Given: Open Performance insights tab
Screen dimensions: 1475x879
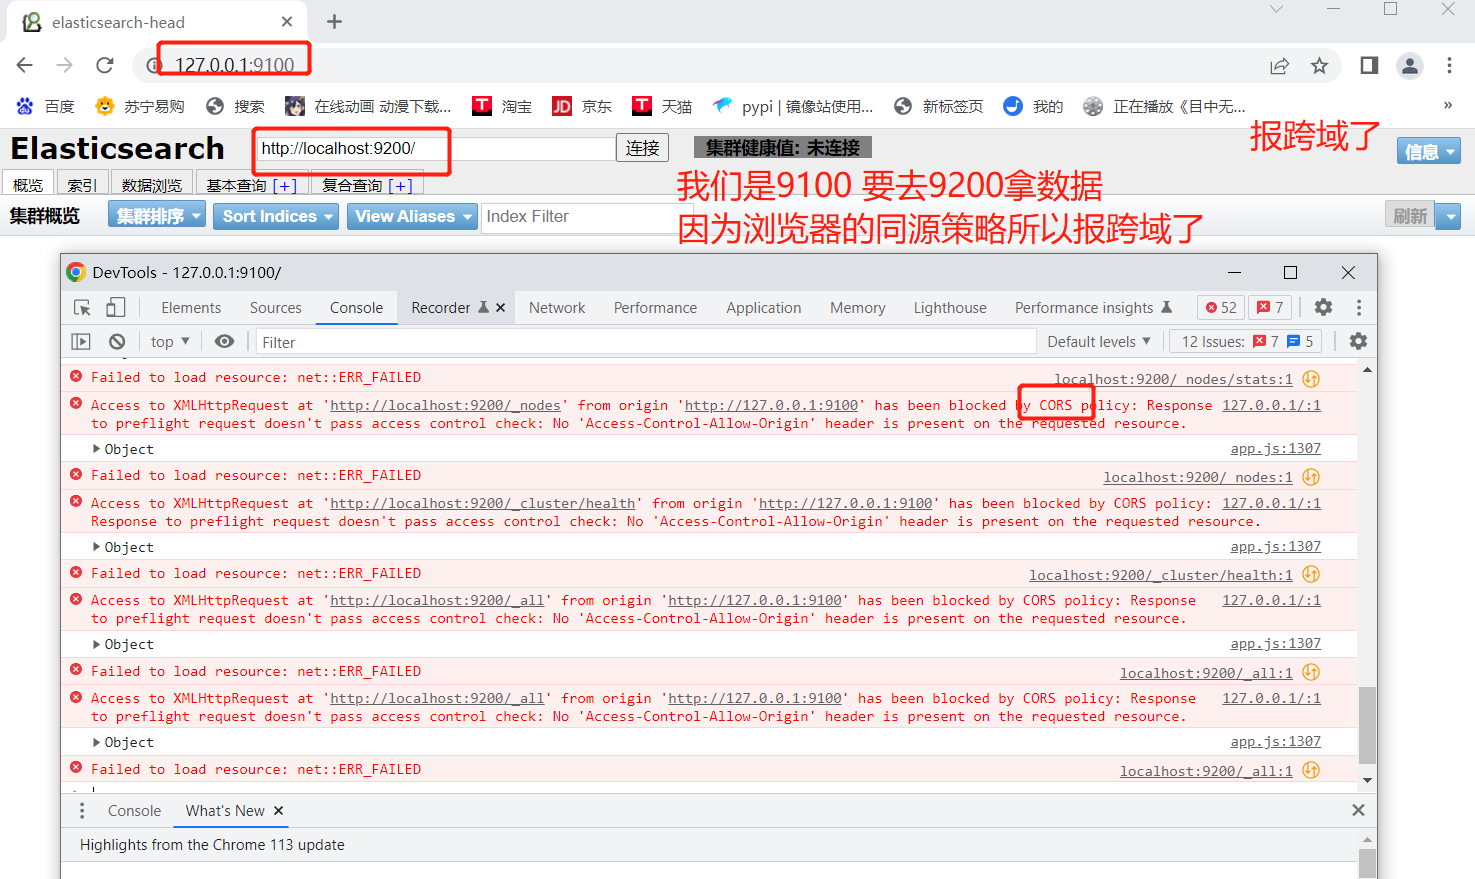Looking at the screenshot, I should tap(1084, 308).
